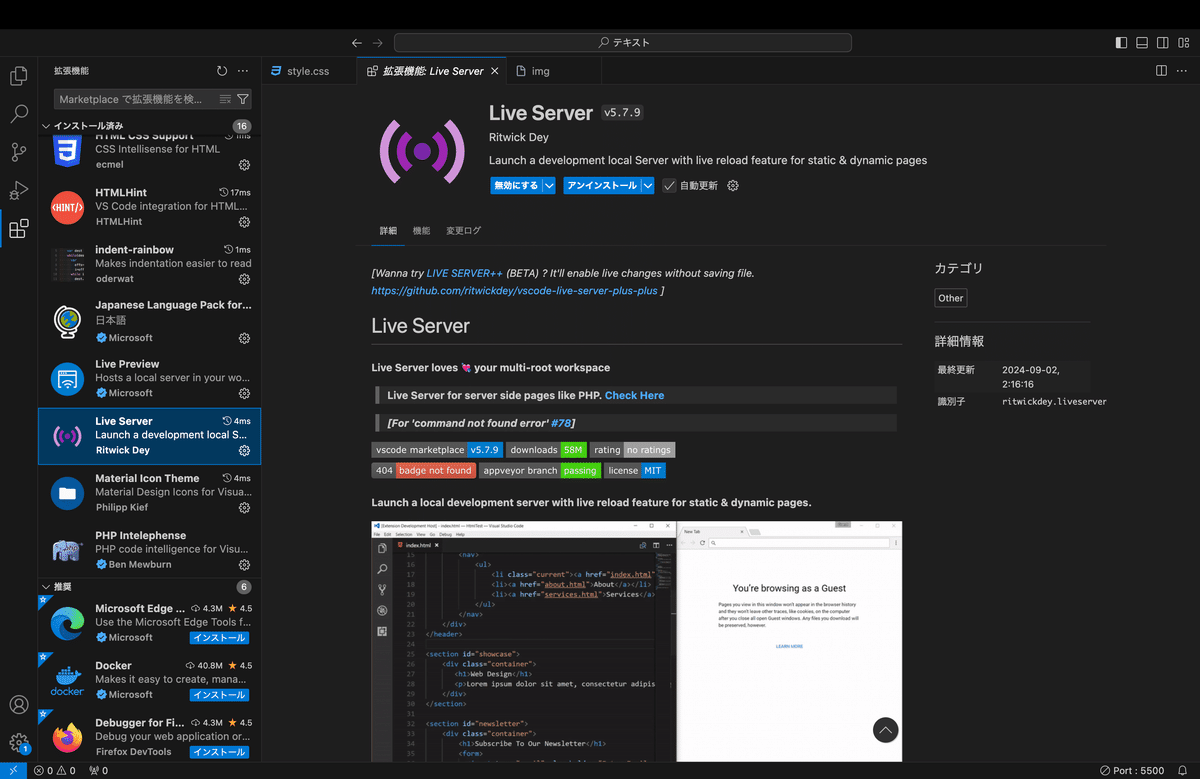The height and width of the screenshot is (779, 1200).
Task: Refresh the extensions list
Action: (x=222, y=71)
